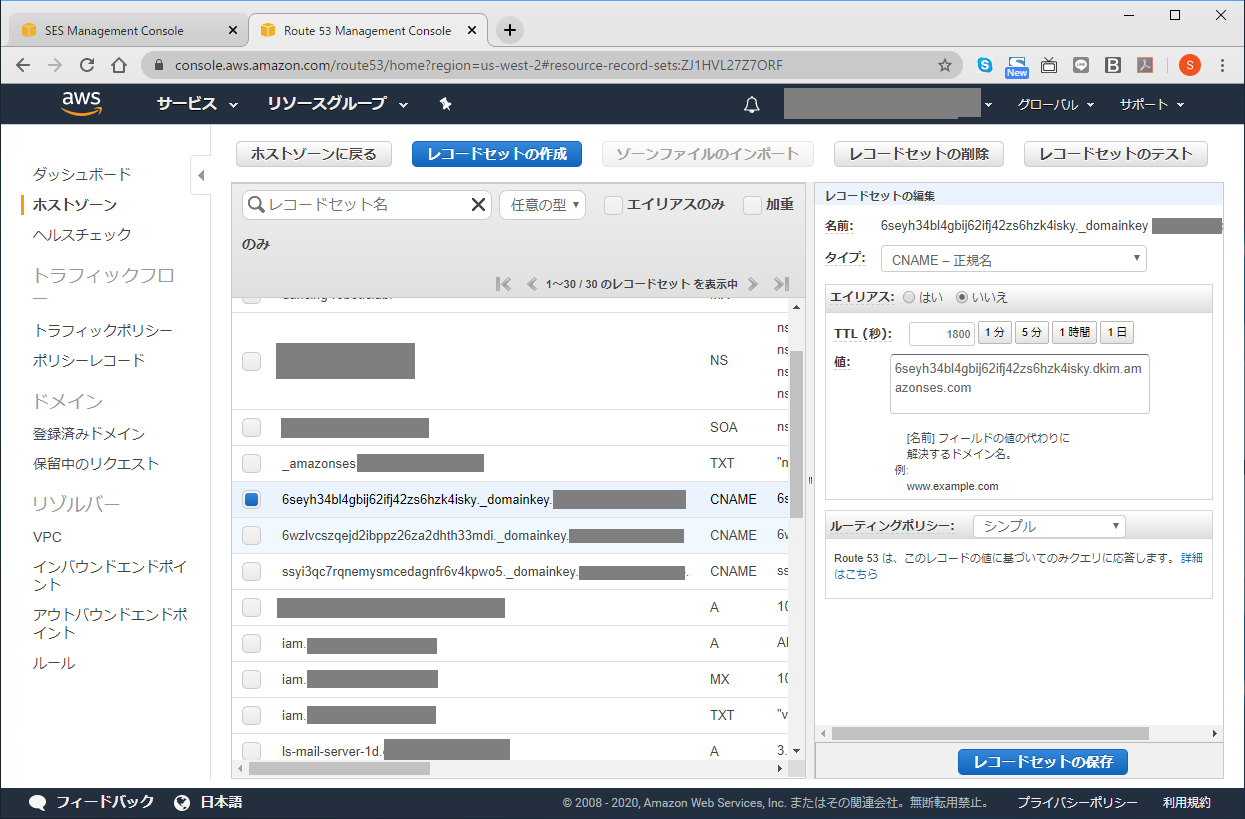Screen dimensions: 1245x819
Task: Check the iam. MX record checkbox
Action: tap(252, 679)
